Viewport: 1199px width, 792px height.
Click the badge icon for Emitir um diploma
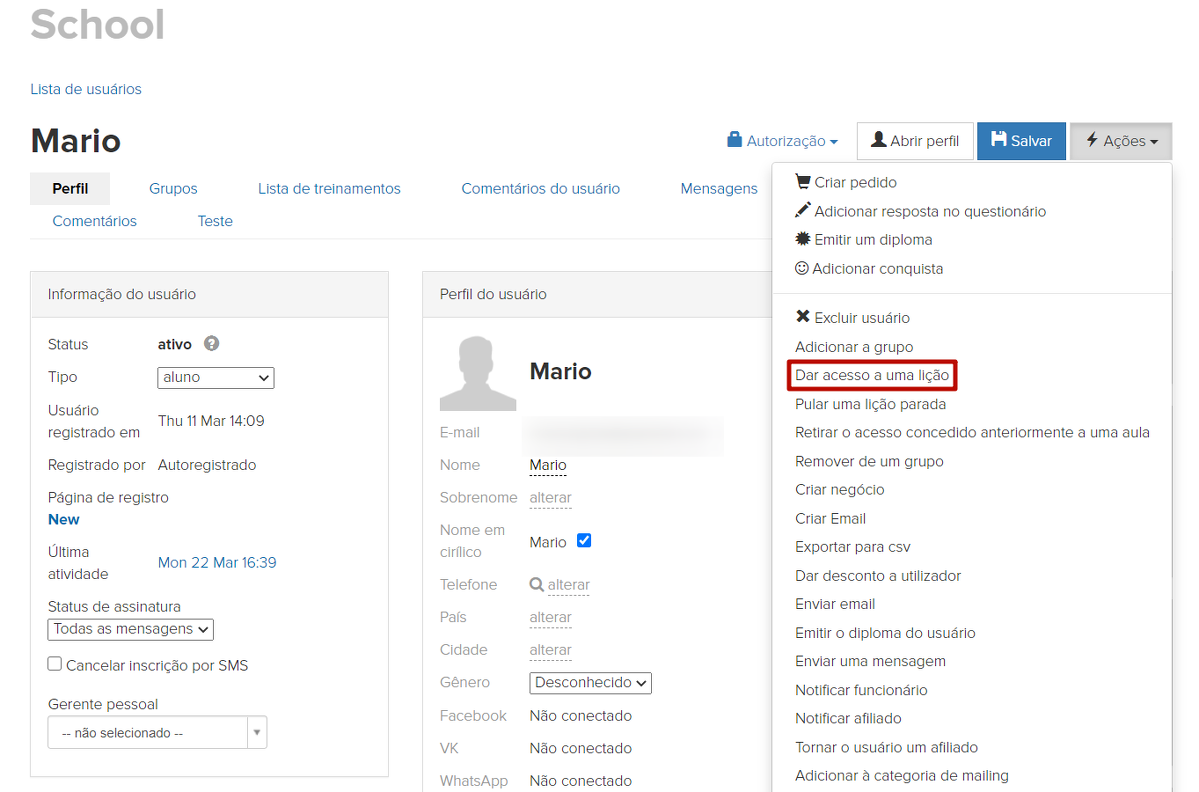click(802, 239)
